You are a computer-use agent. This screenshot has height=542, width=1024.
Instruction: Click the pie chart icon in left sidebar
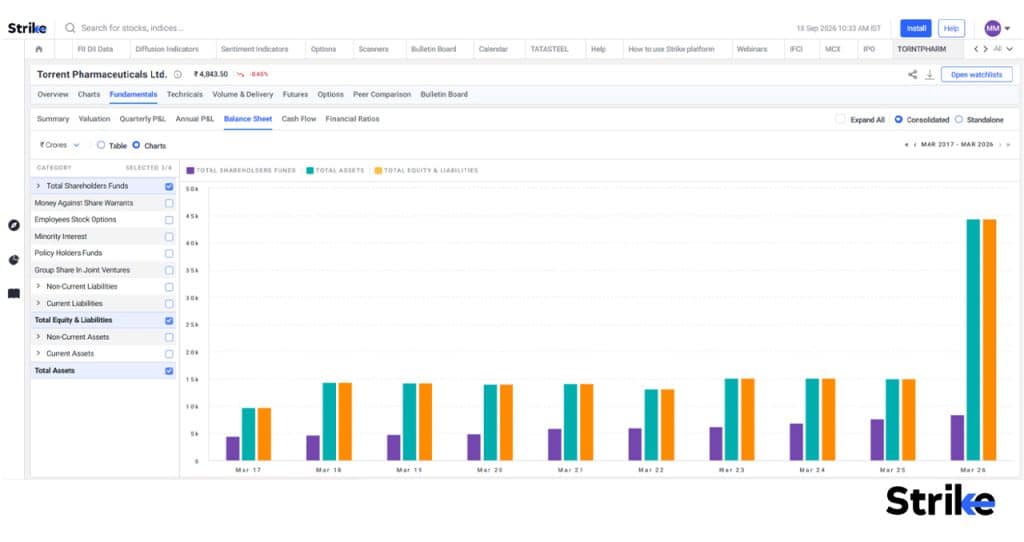click(14, 260)
